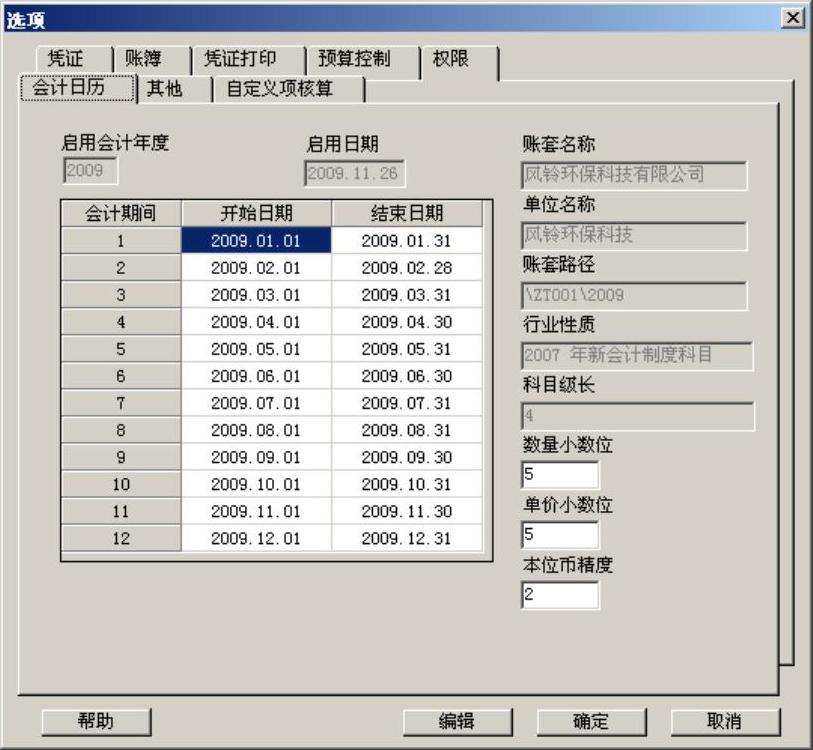The height and width of the screenshot is (750, 813).
Task: Select start date cell 2009.08.01
Action: (x=256, y=430)
